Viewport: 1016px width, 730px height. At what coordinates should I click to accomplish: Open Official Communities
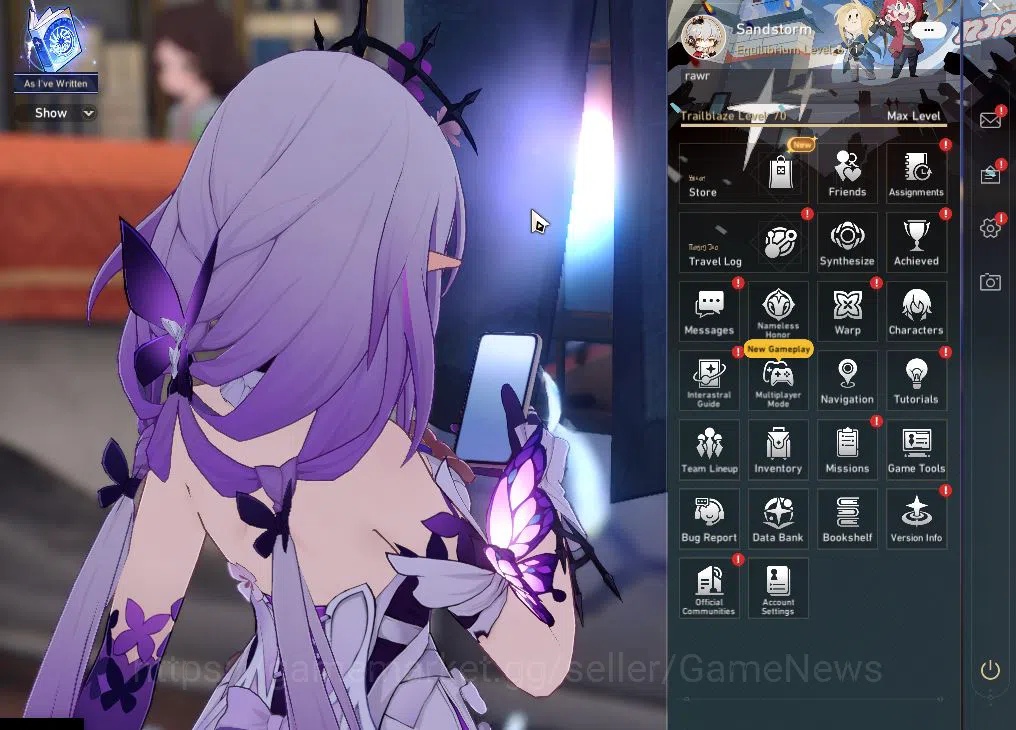pyautogui.click(x=709, y=588)
